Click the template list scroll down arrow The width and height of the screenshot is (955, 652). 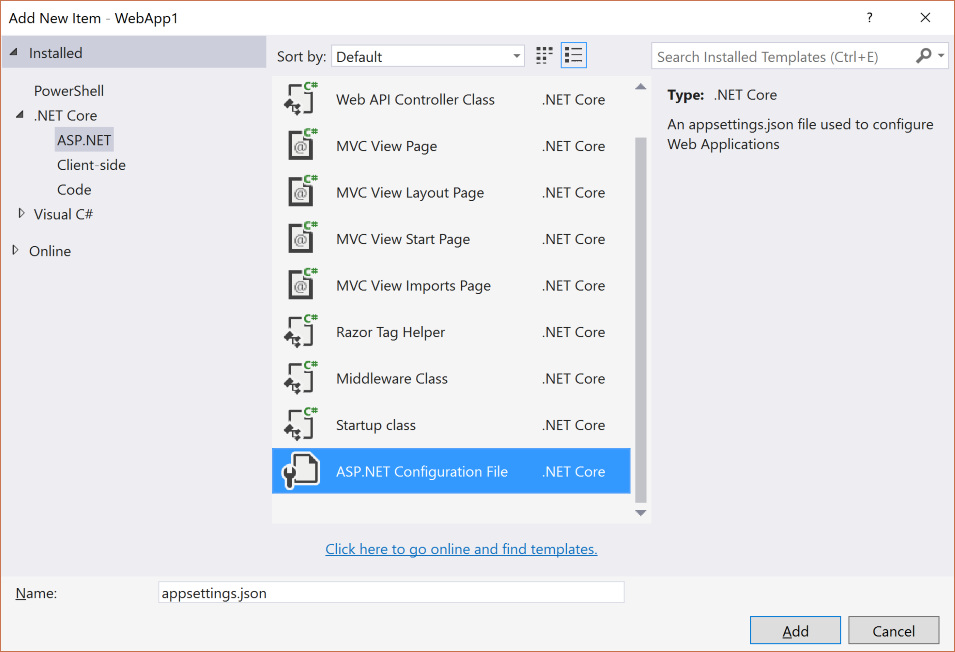pos(640,513)
